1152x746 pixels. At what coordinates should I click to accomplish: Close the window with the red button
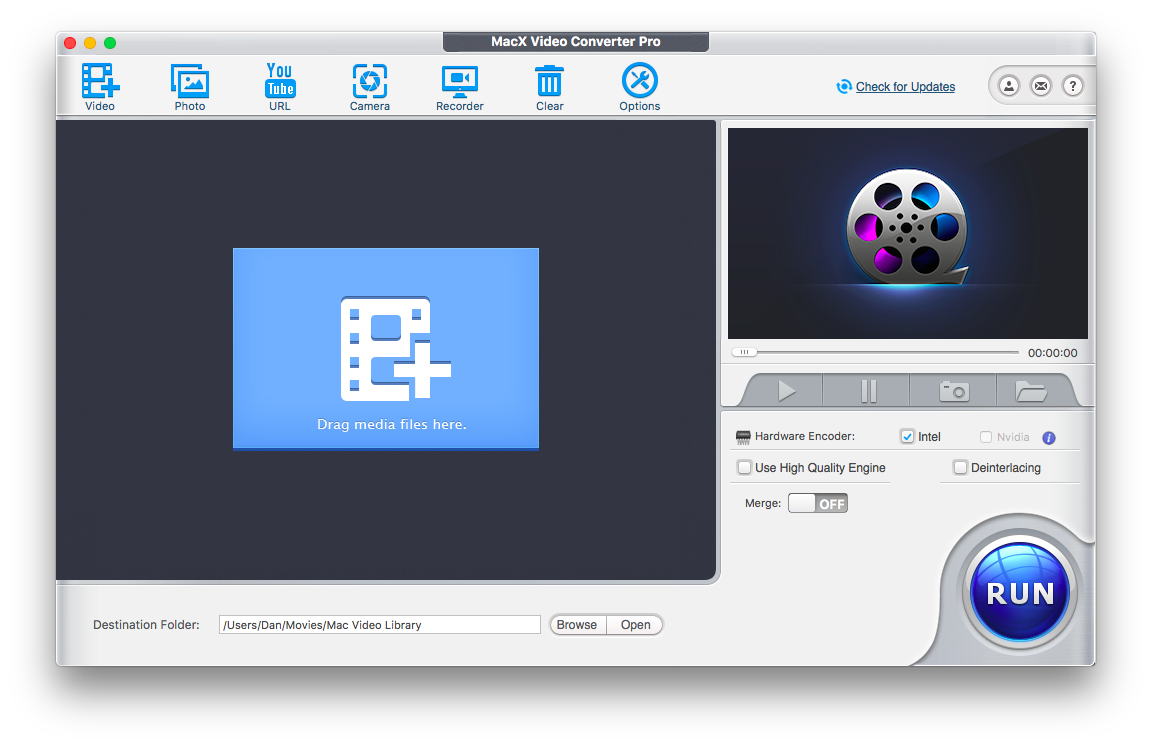click(71, 43)
